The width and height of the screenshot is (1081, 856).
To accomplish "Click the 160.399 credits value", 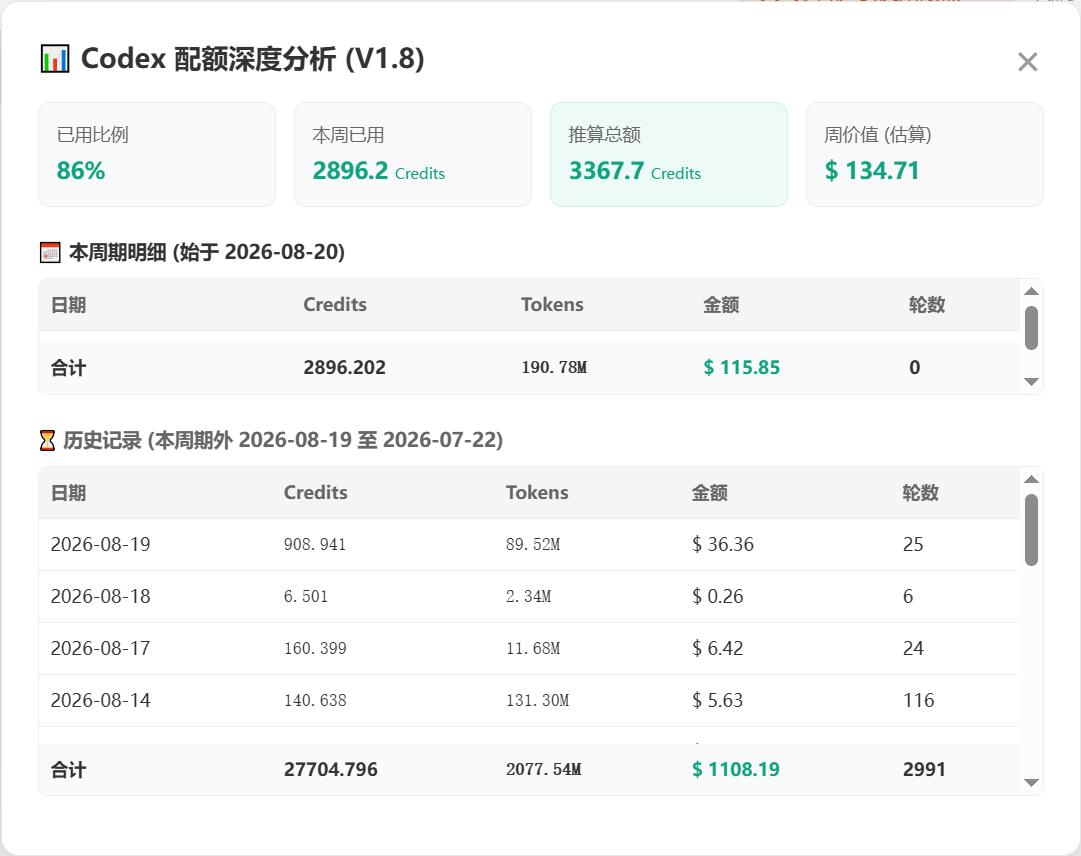I will click(315, 649).
